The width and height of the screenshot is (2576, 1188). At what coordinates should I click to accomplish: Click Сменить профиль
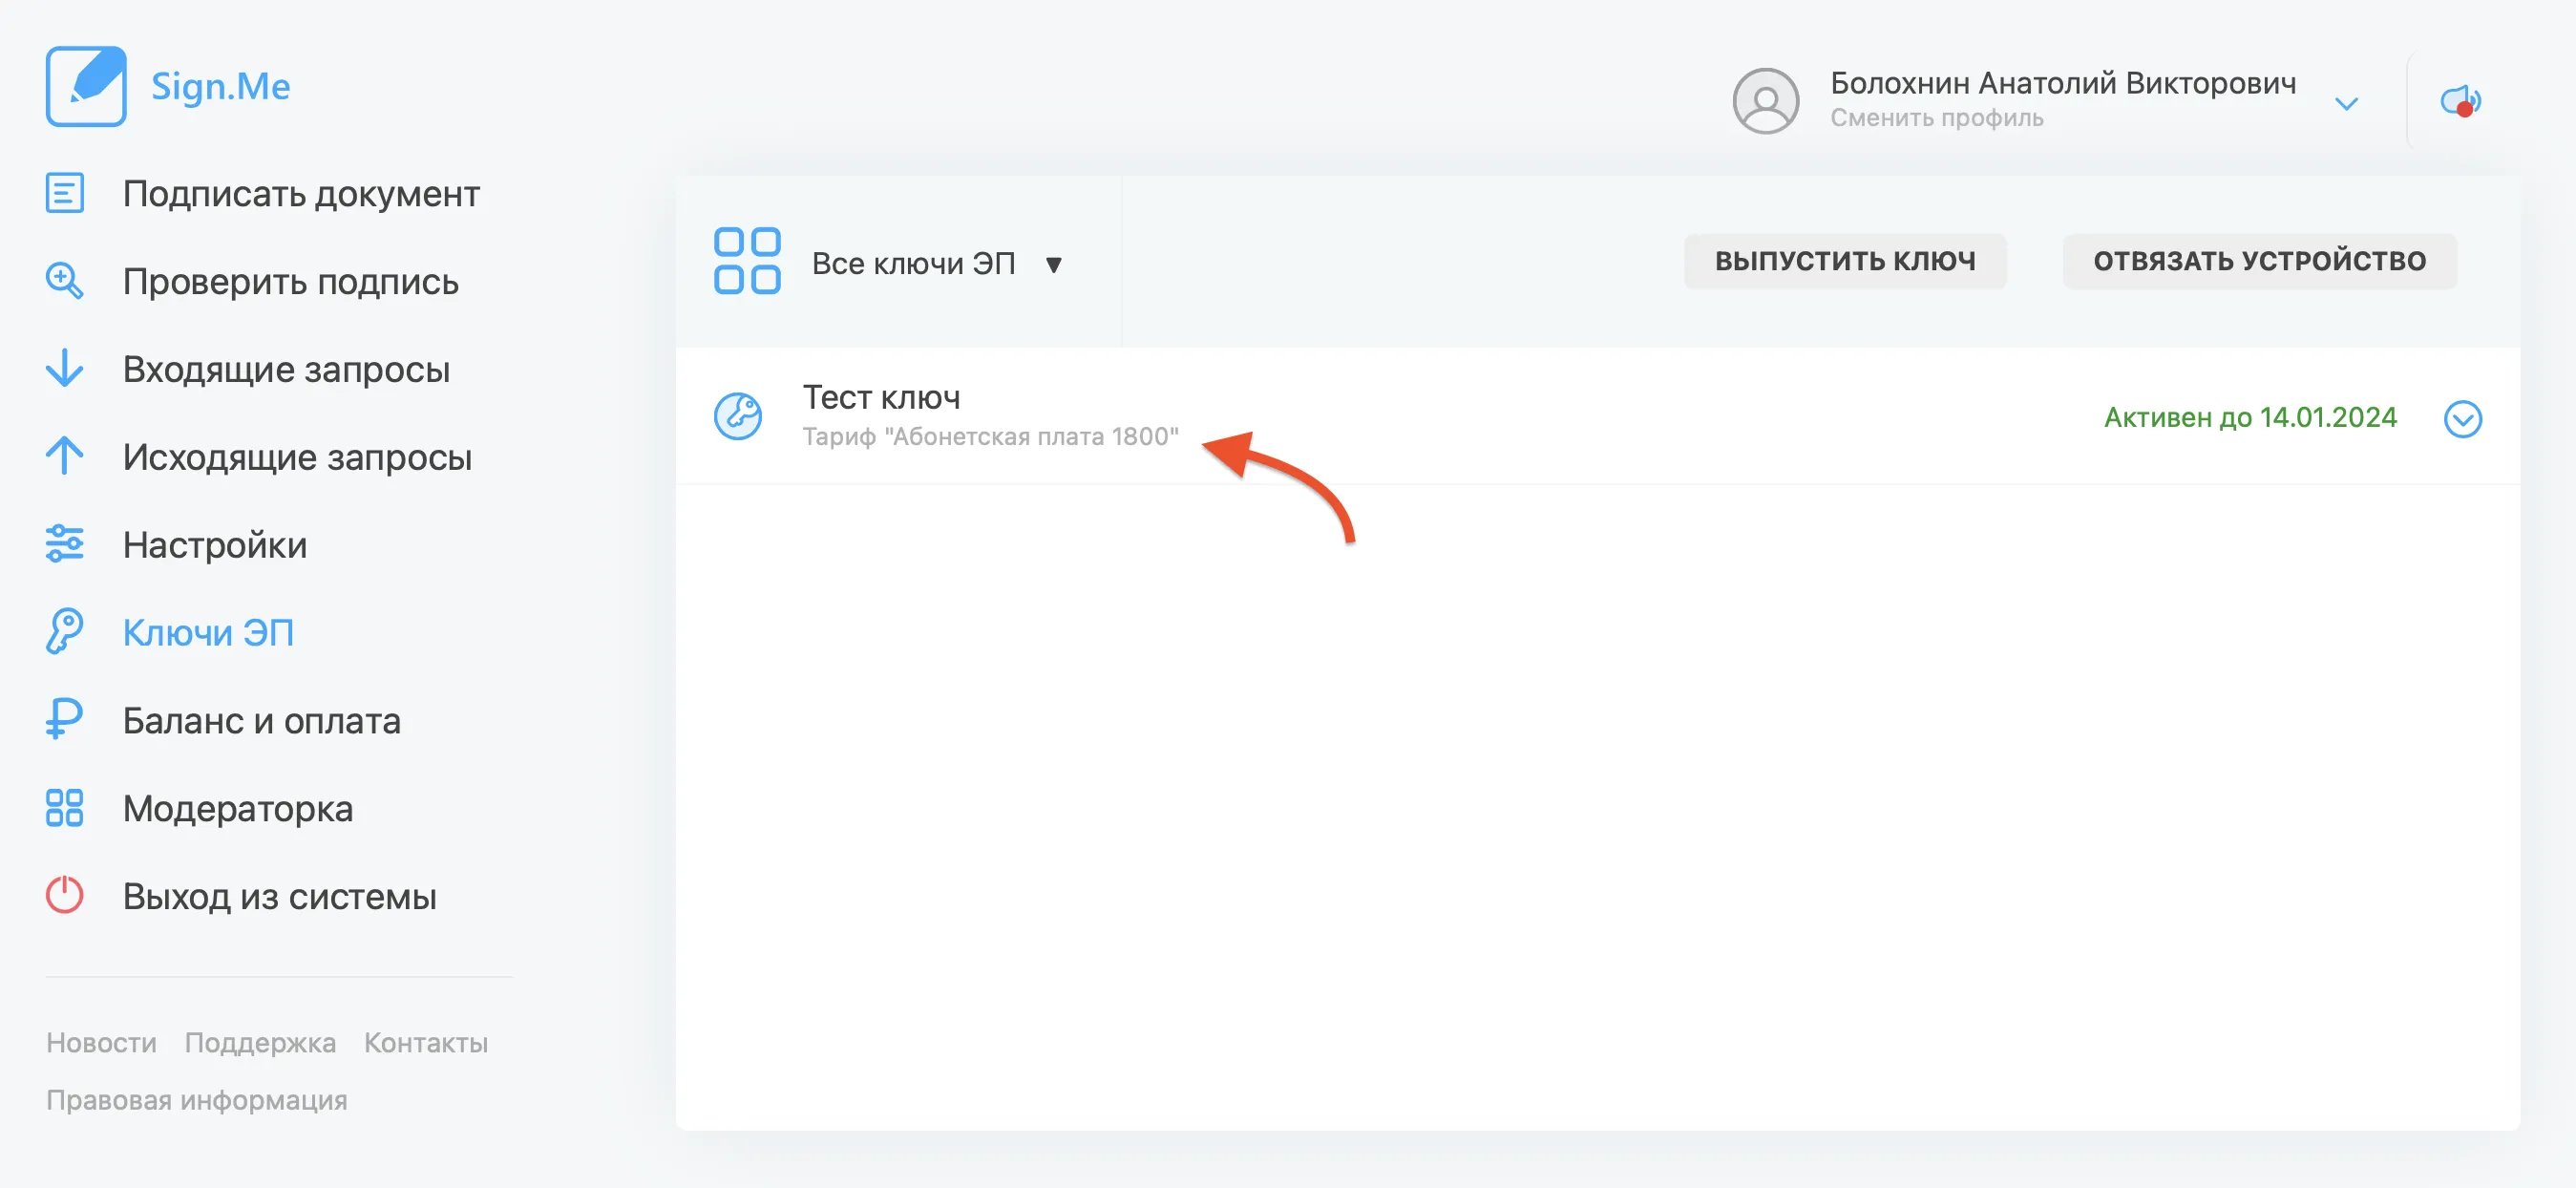click(1937, 117)
